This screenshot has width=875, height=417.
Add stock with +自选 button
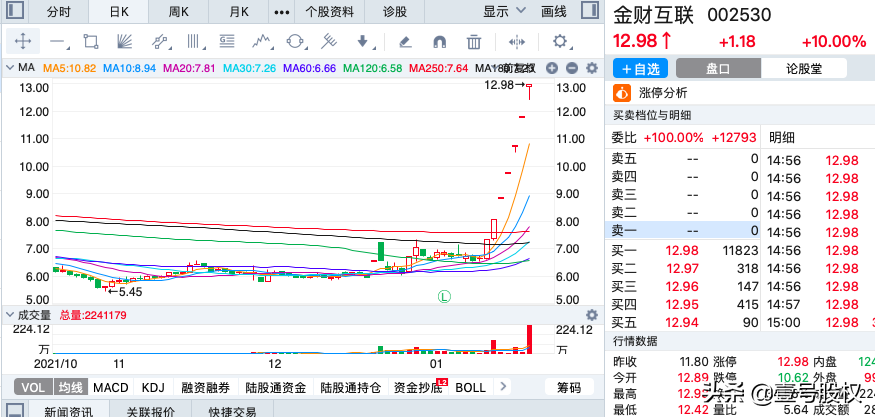[x=640, y=69]
